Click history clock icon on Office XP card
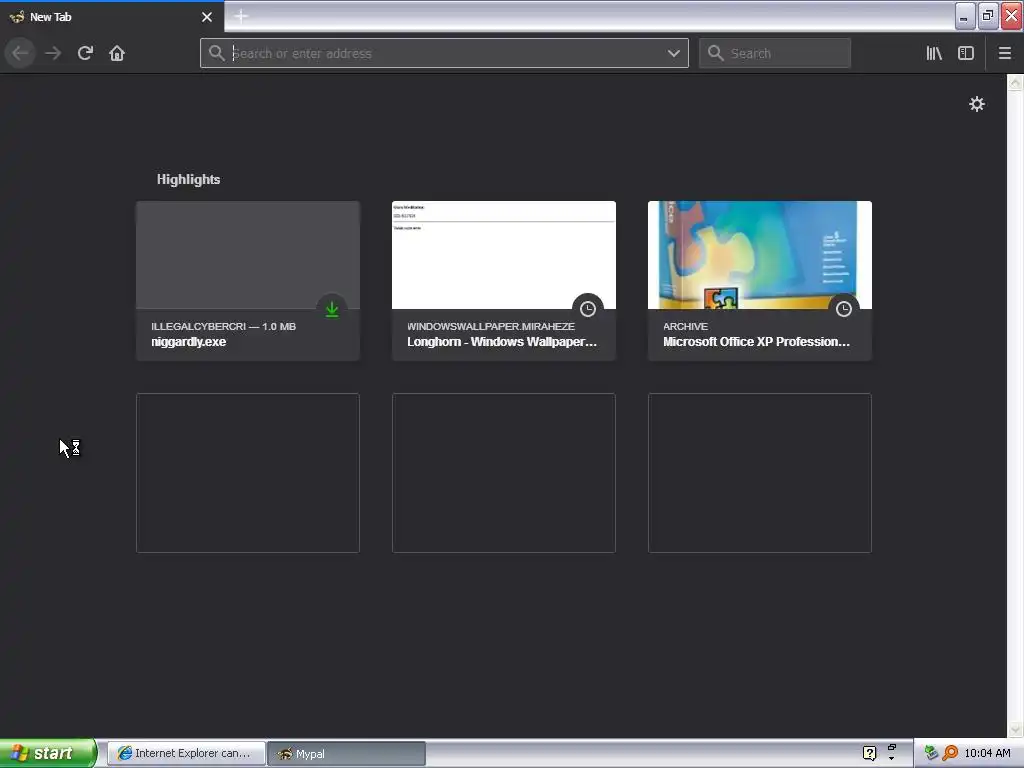This screenshot has height=768, width=1024. [x=844, y=309]
